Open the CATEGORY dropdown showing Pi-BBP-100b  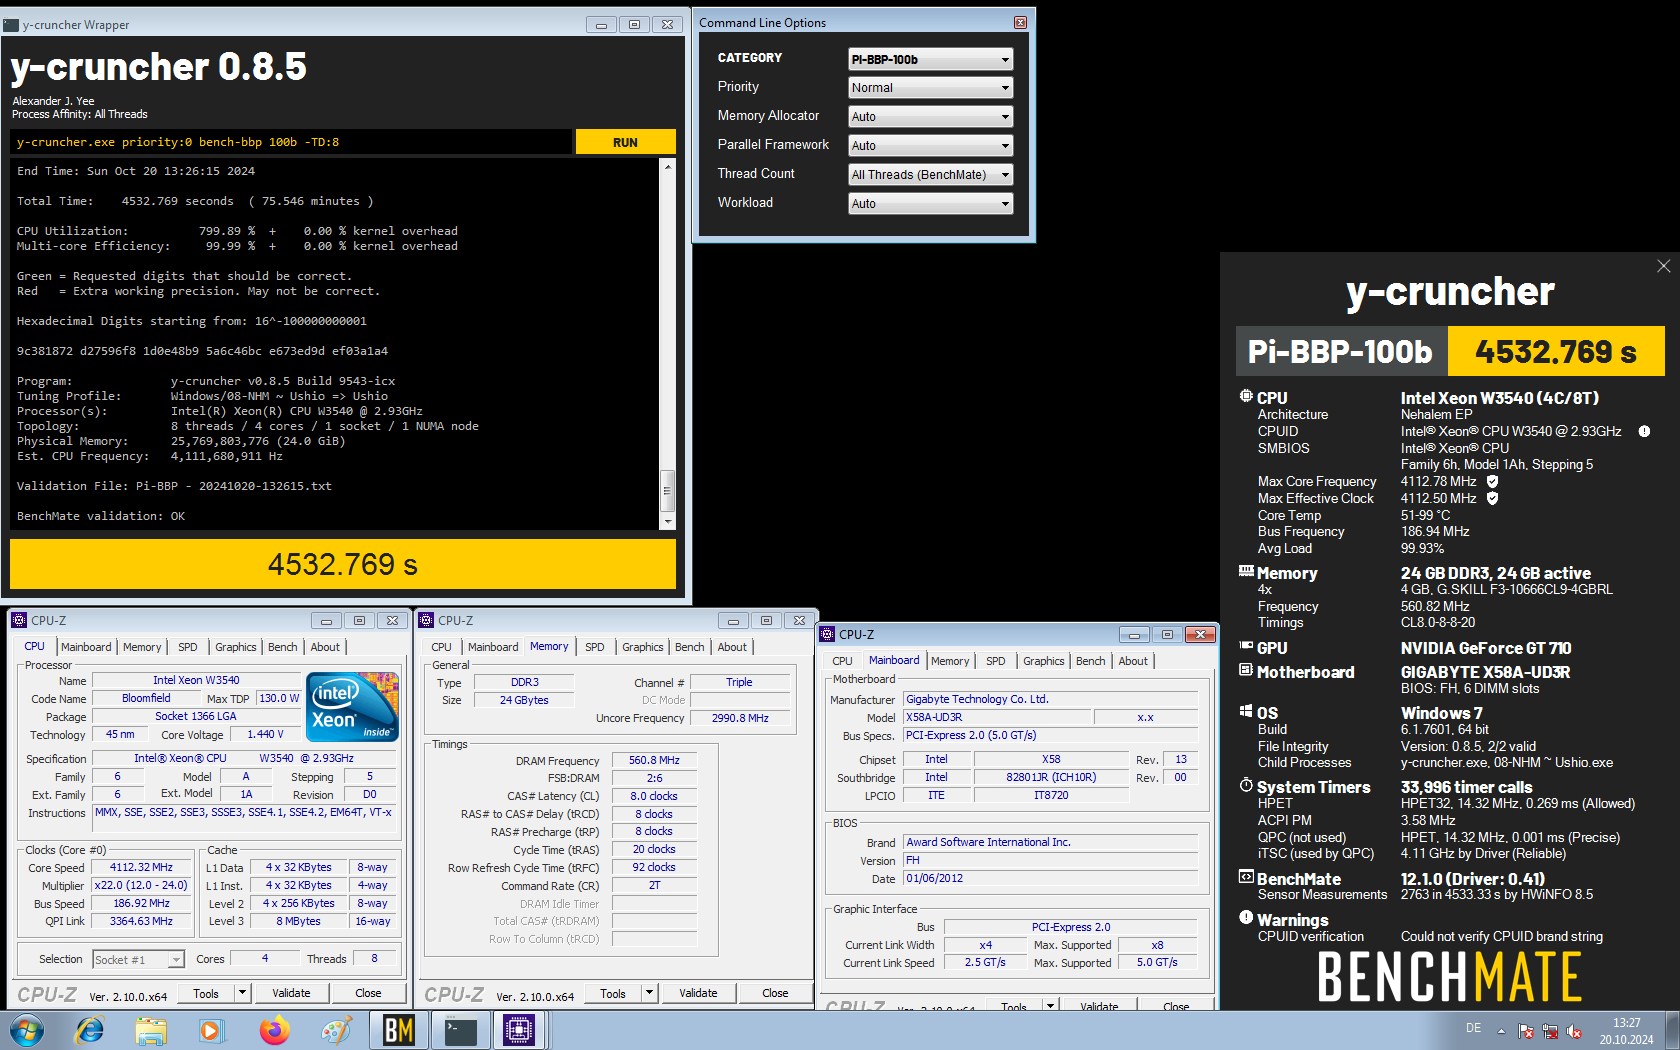click(x=930, y=59)
